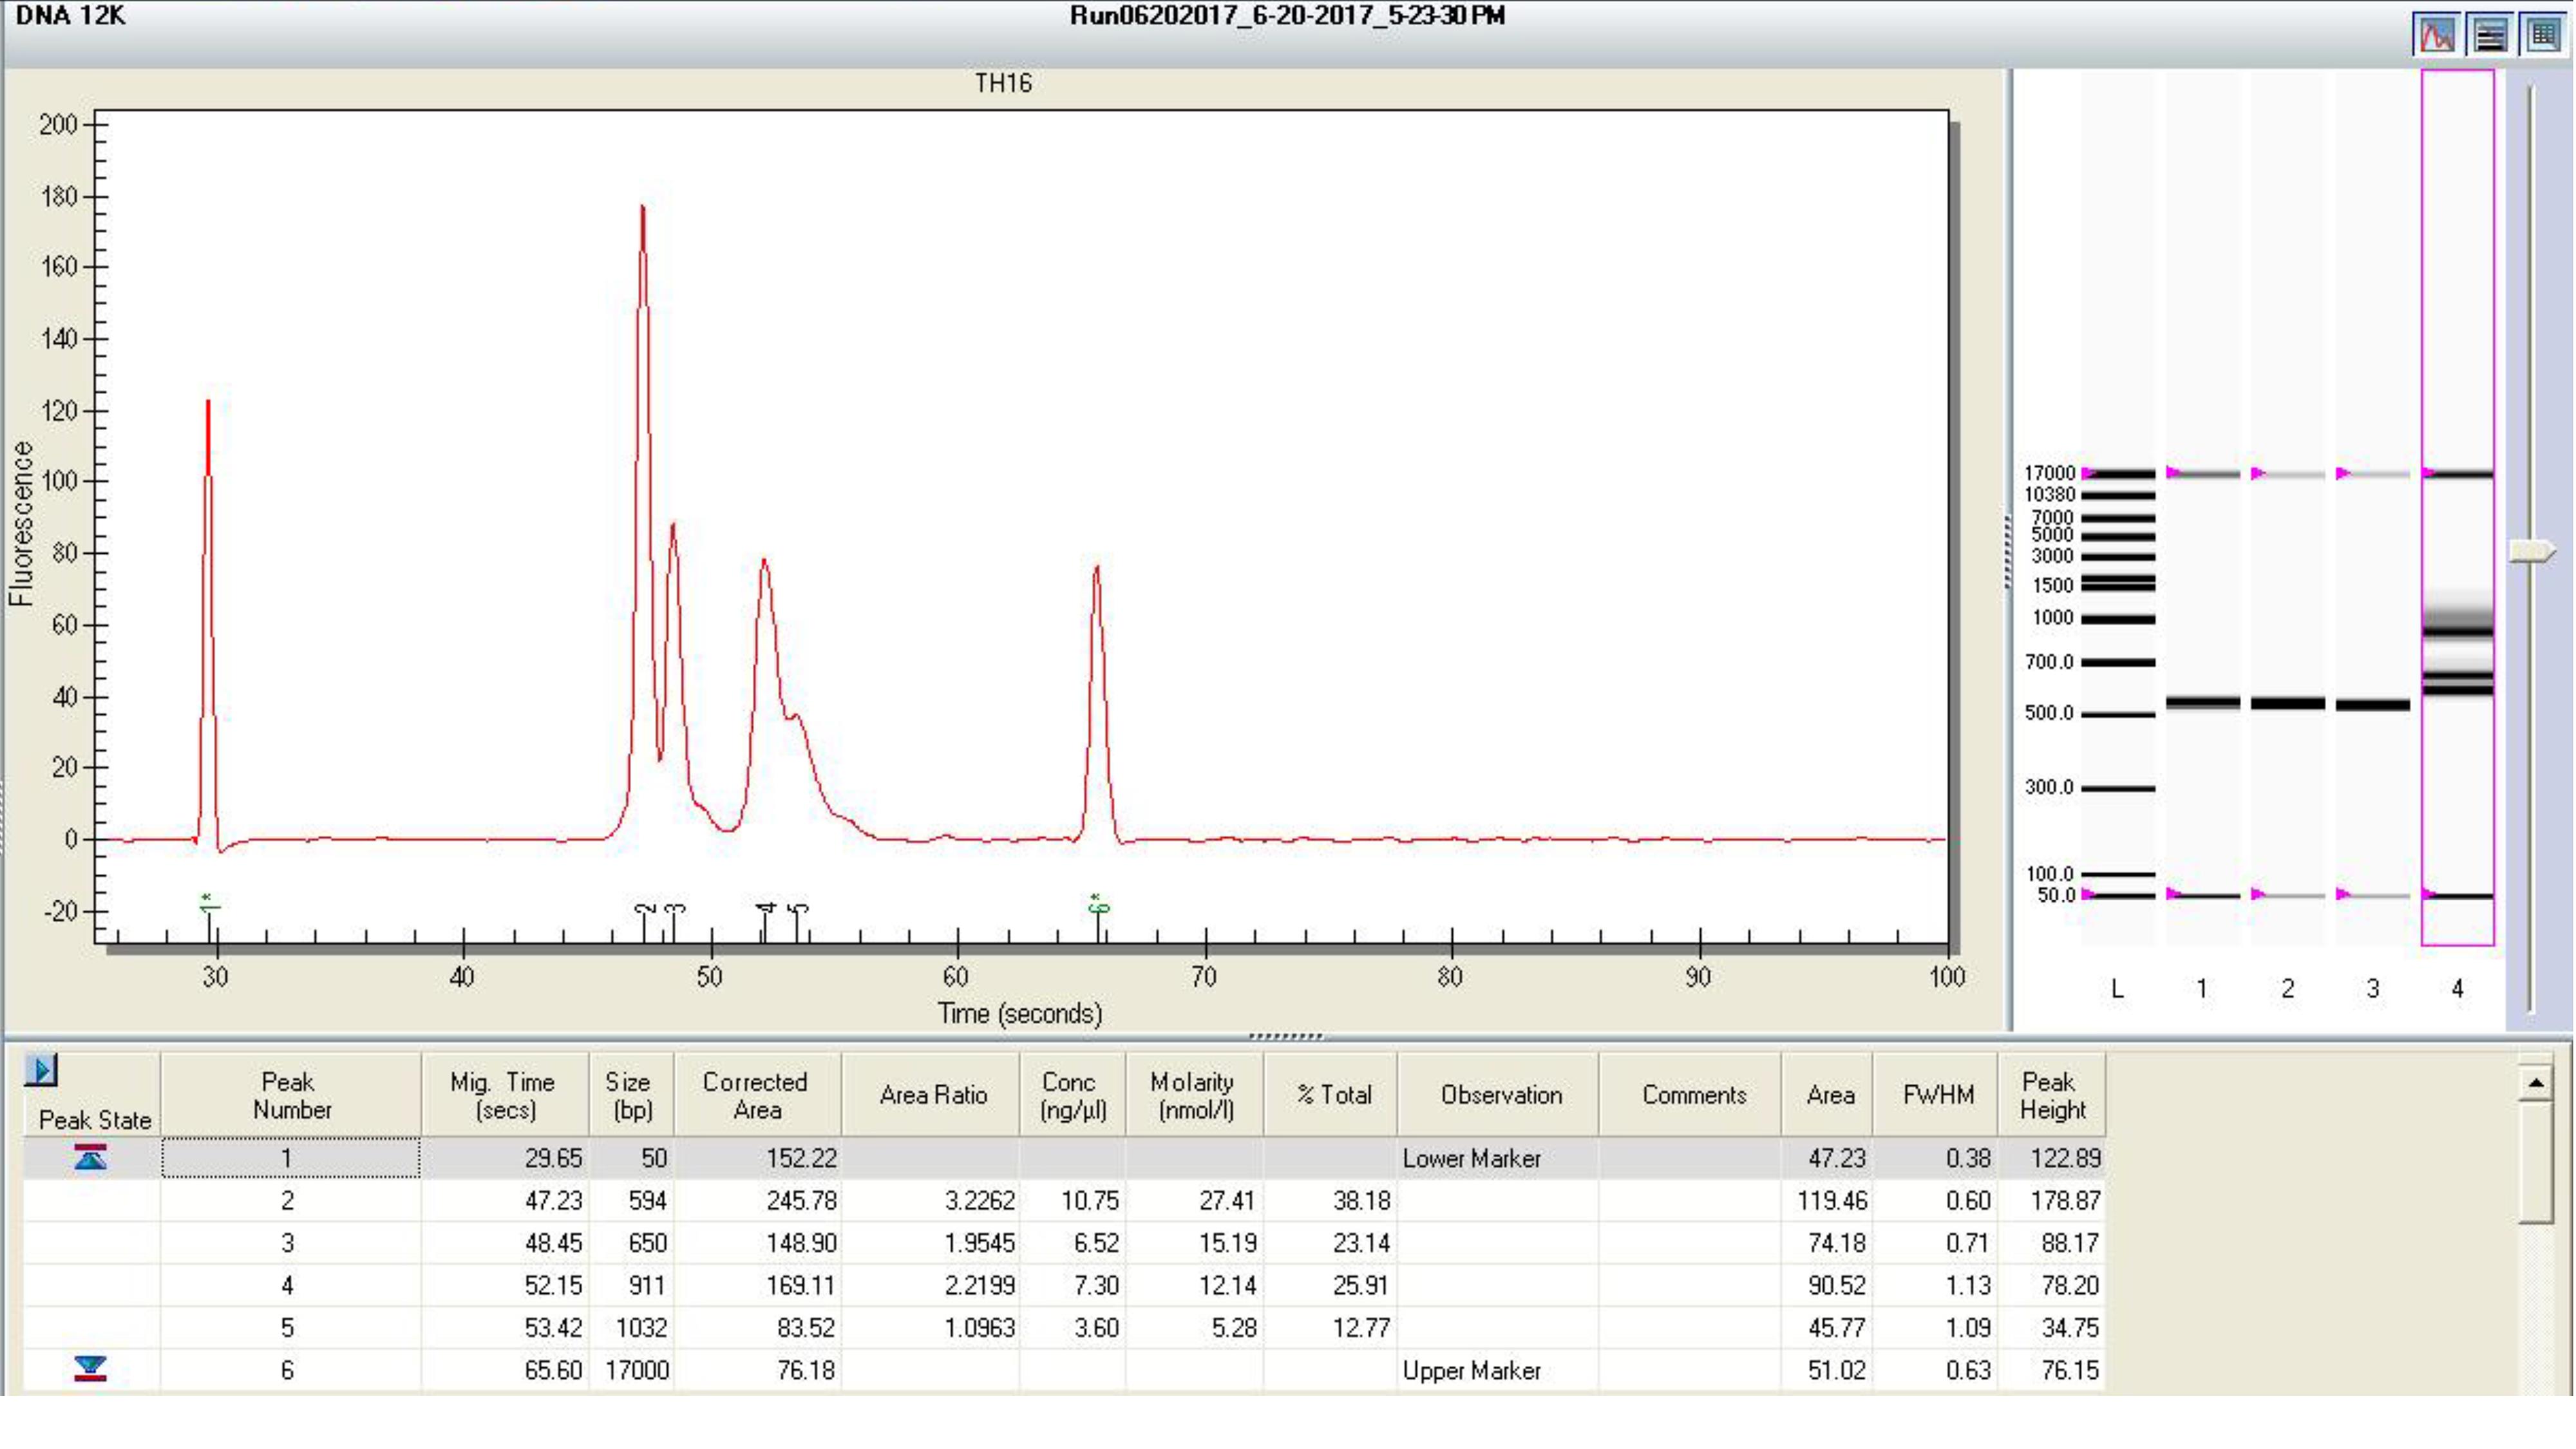The image size is (2576, 1449).
Task: Click the table scrollbar up arrow
Action: (x=2535, y=1084)
